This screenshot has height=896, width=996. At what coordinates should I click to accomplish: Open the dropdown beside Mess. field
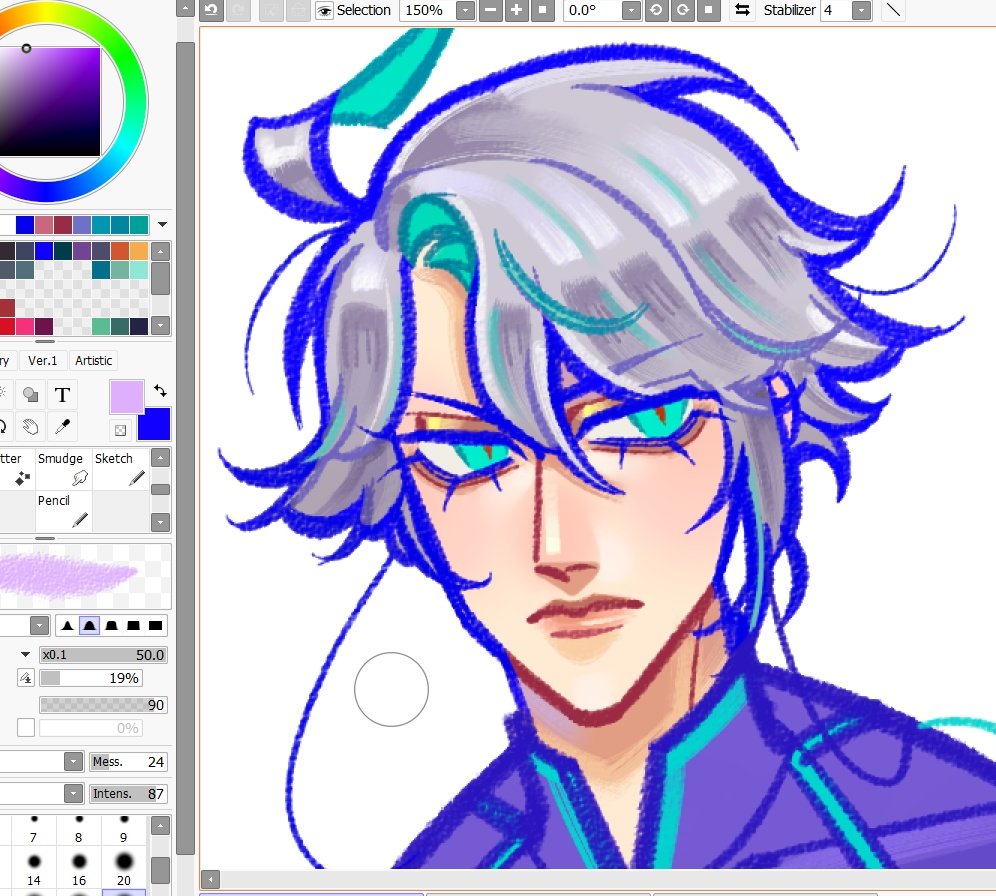(x=74, y=761)
